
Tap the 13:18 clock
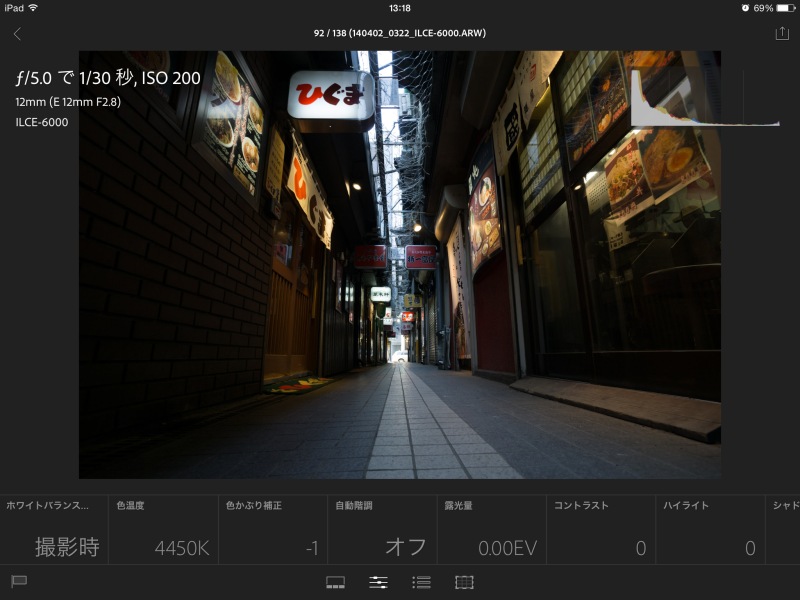pos(399,8)
